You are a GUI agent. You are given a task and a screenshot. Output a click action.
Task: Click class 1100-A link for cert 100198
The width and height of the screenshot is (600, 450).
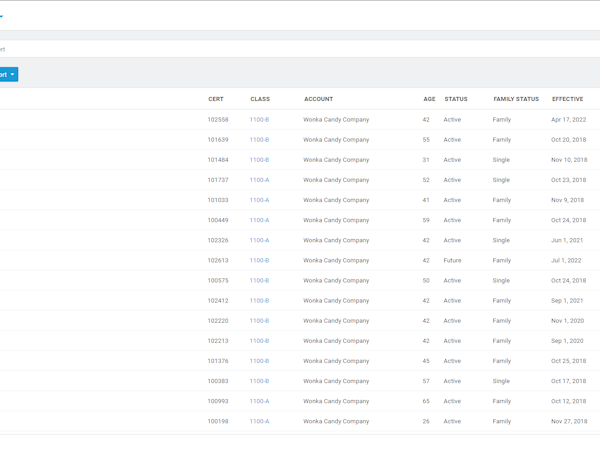point(259,421)
